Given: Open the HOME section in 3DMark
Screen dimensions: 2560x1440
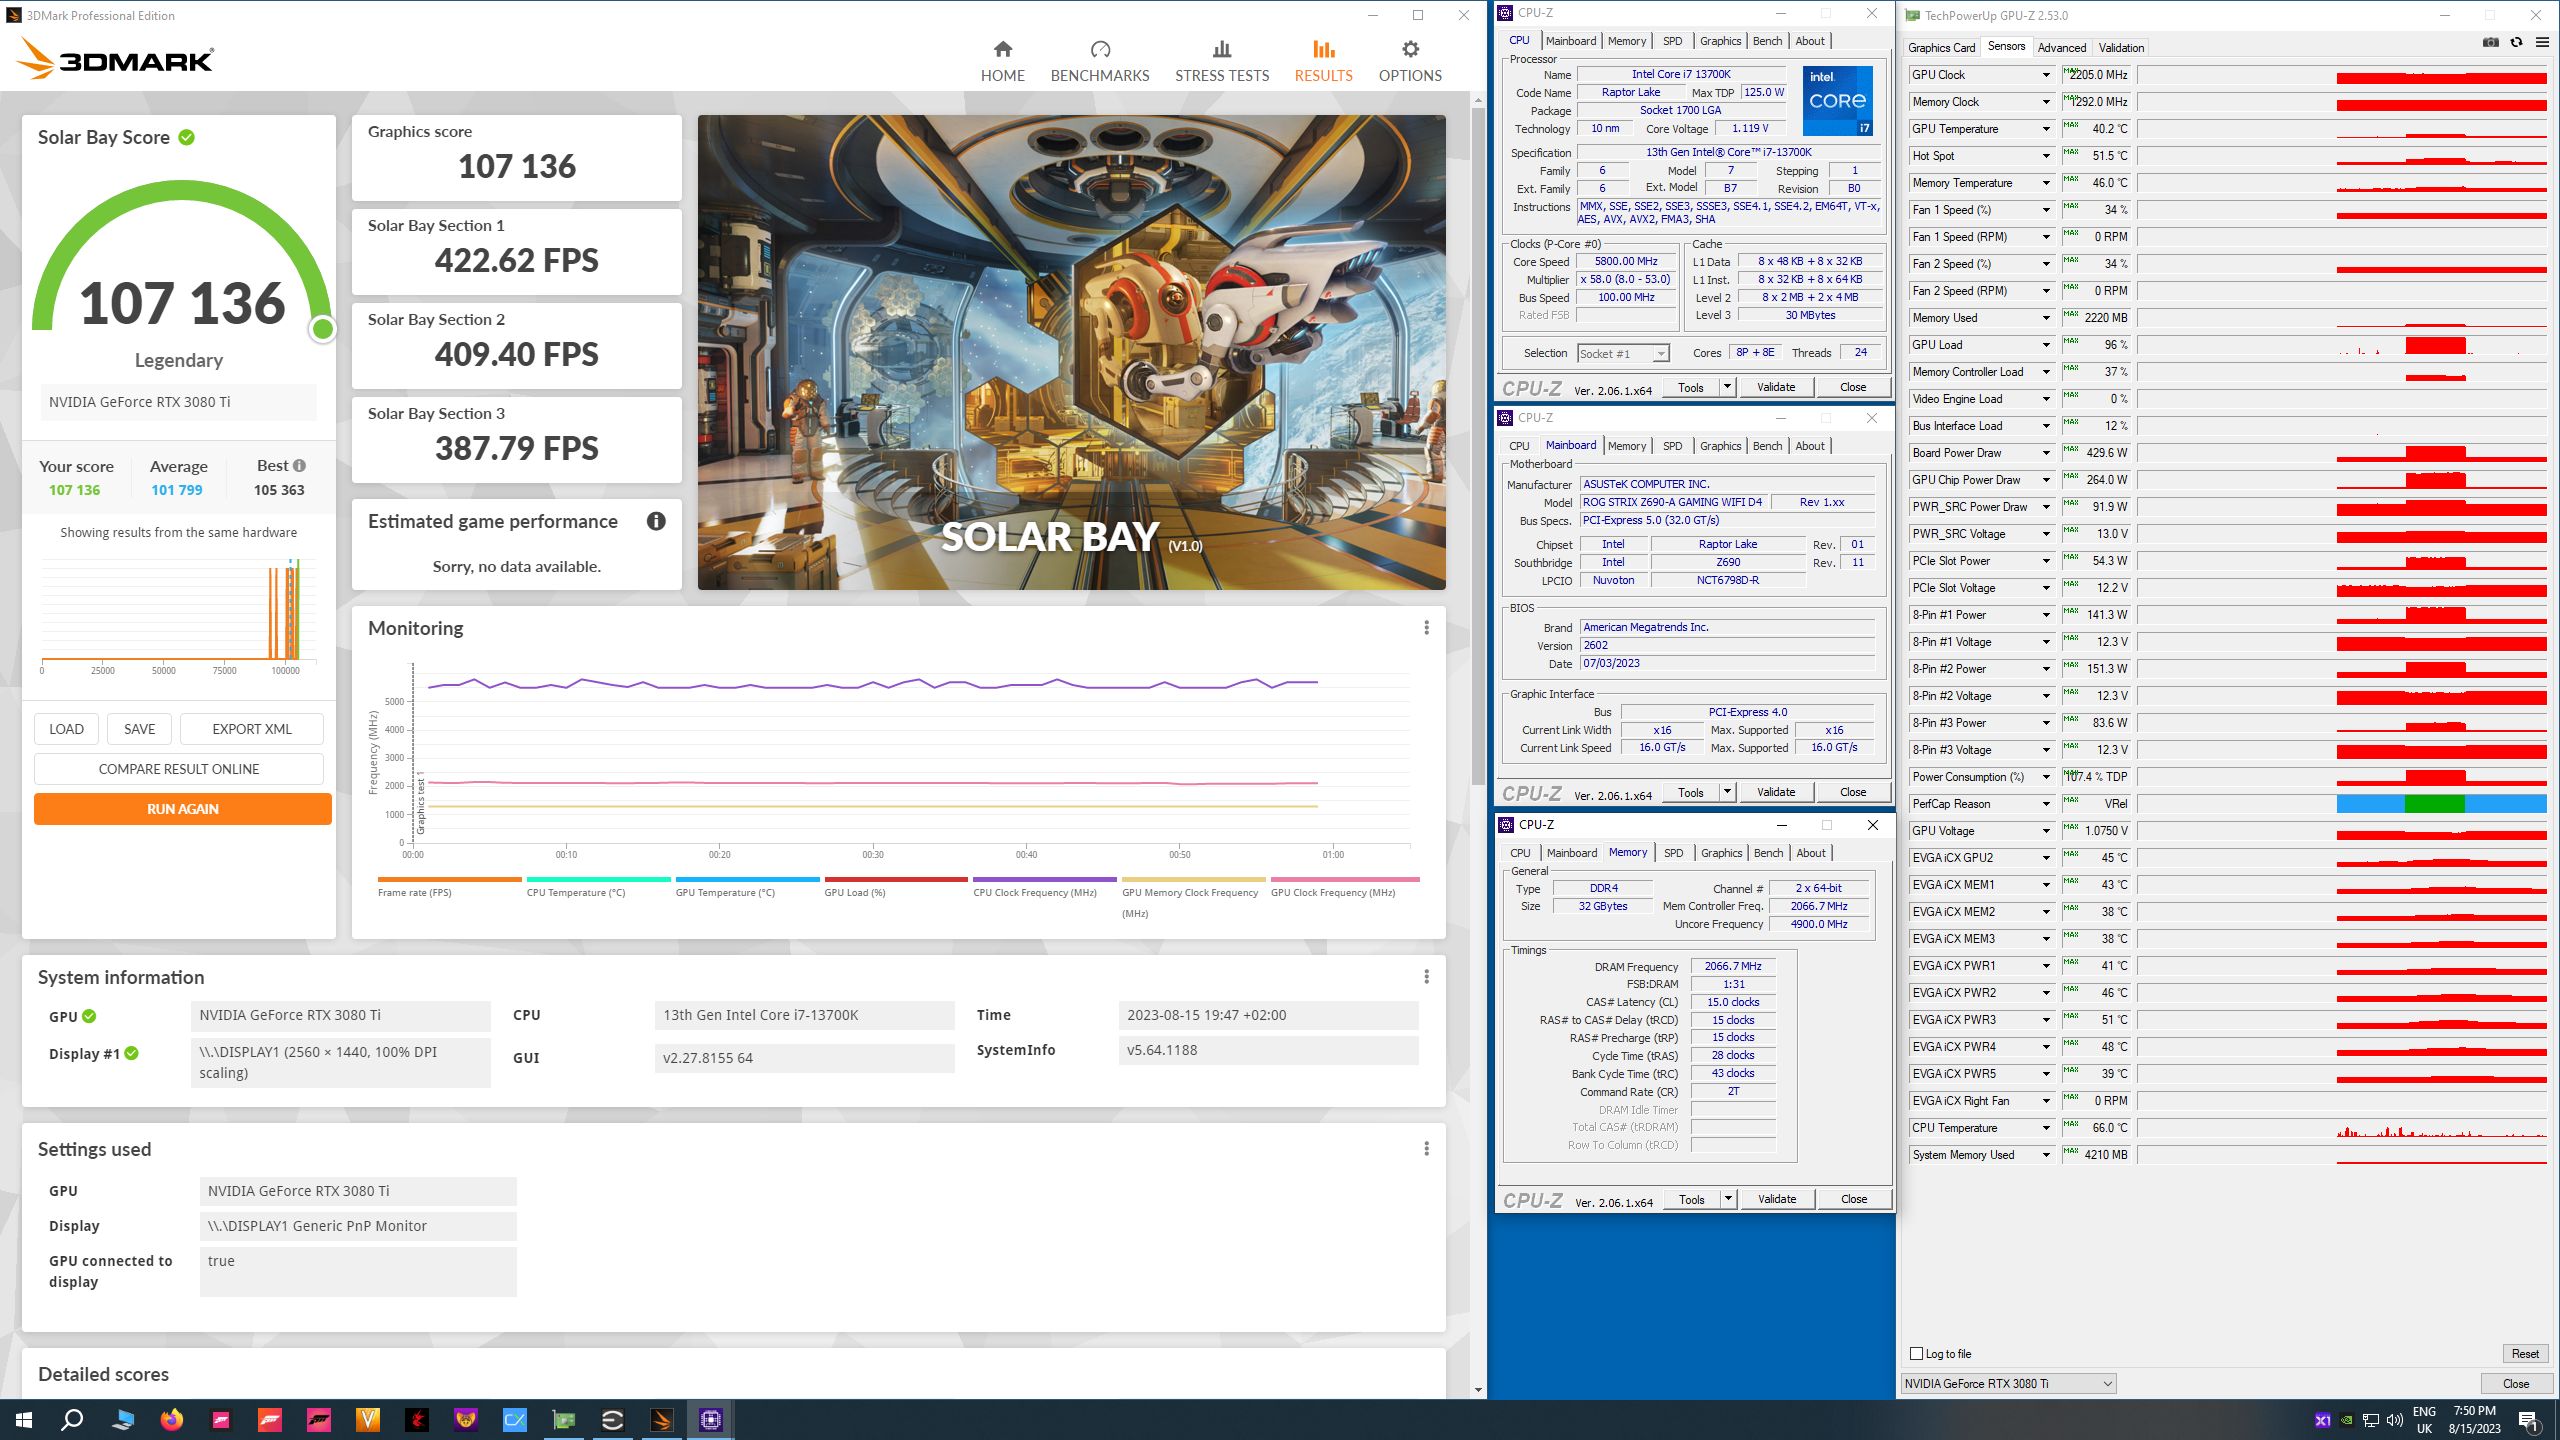Looking at the screenshot, I should tap(1002, 61).
